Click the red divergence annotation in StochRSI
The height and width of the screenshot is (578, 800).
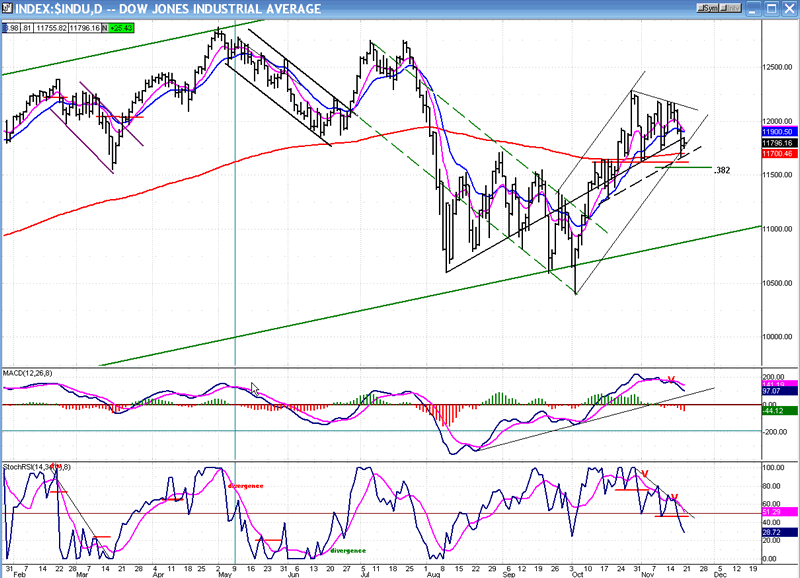pyautogui.click(x=245, y=484)
